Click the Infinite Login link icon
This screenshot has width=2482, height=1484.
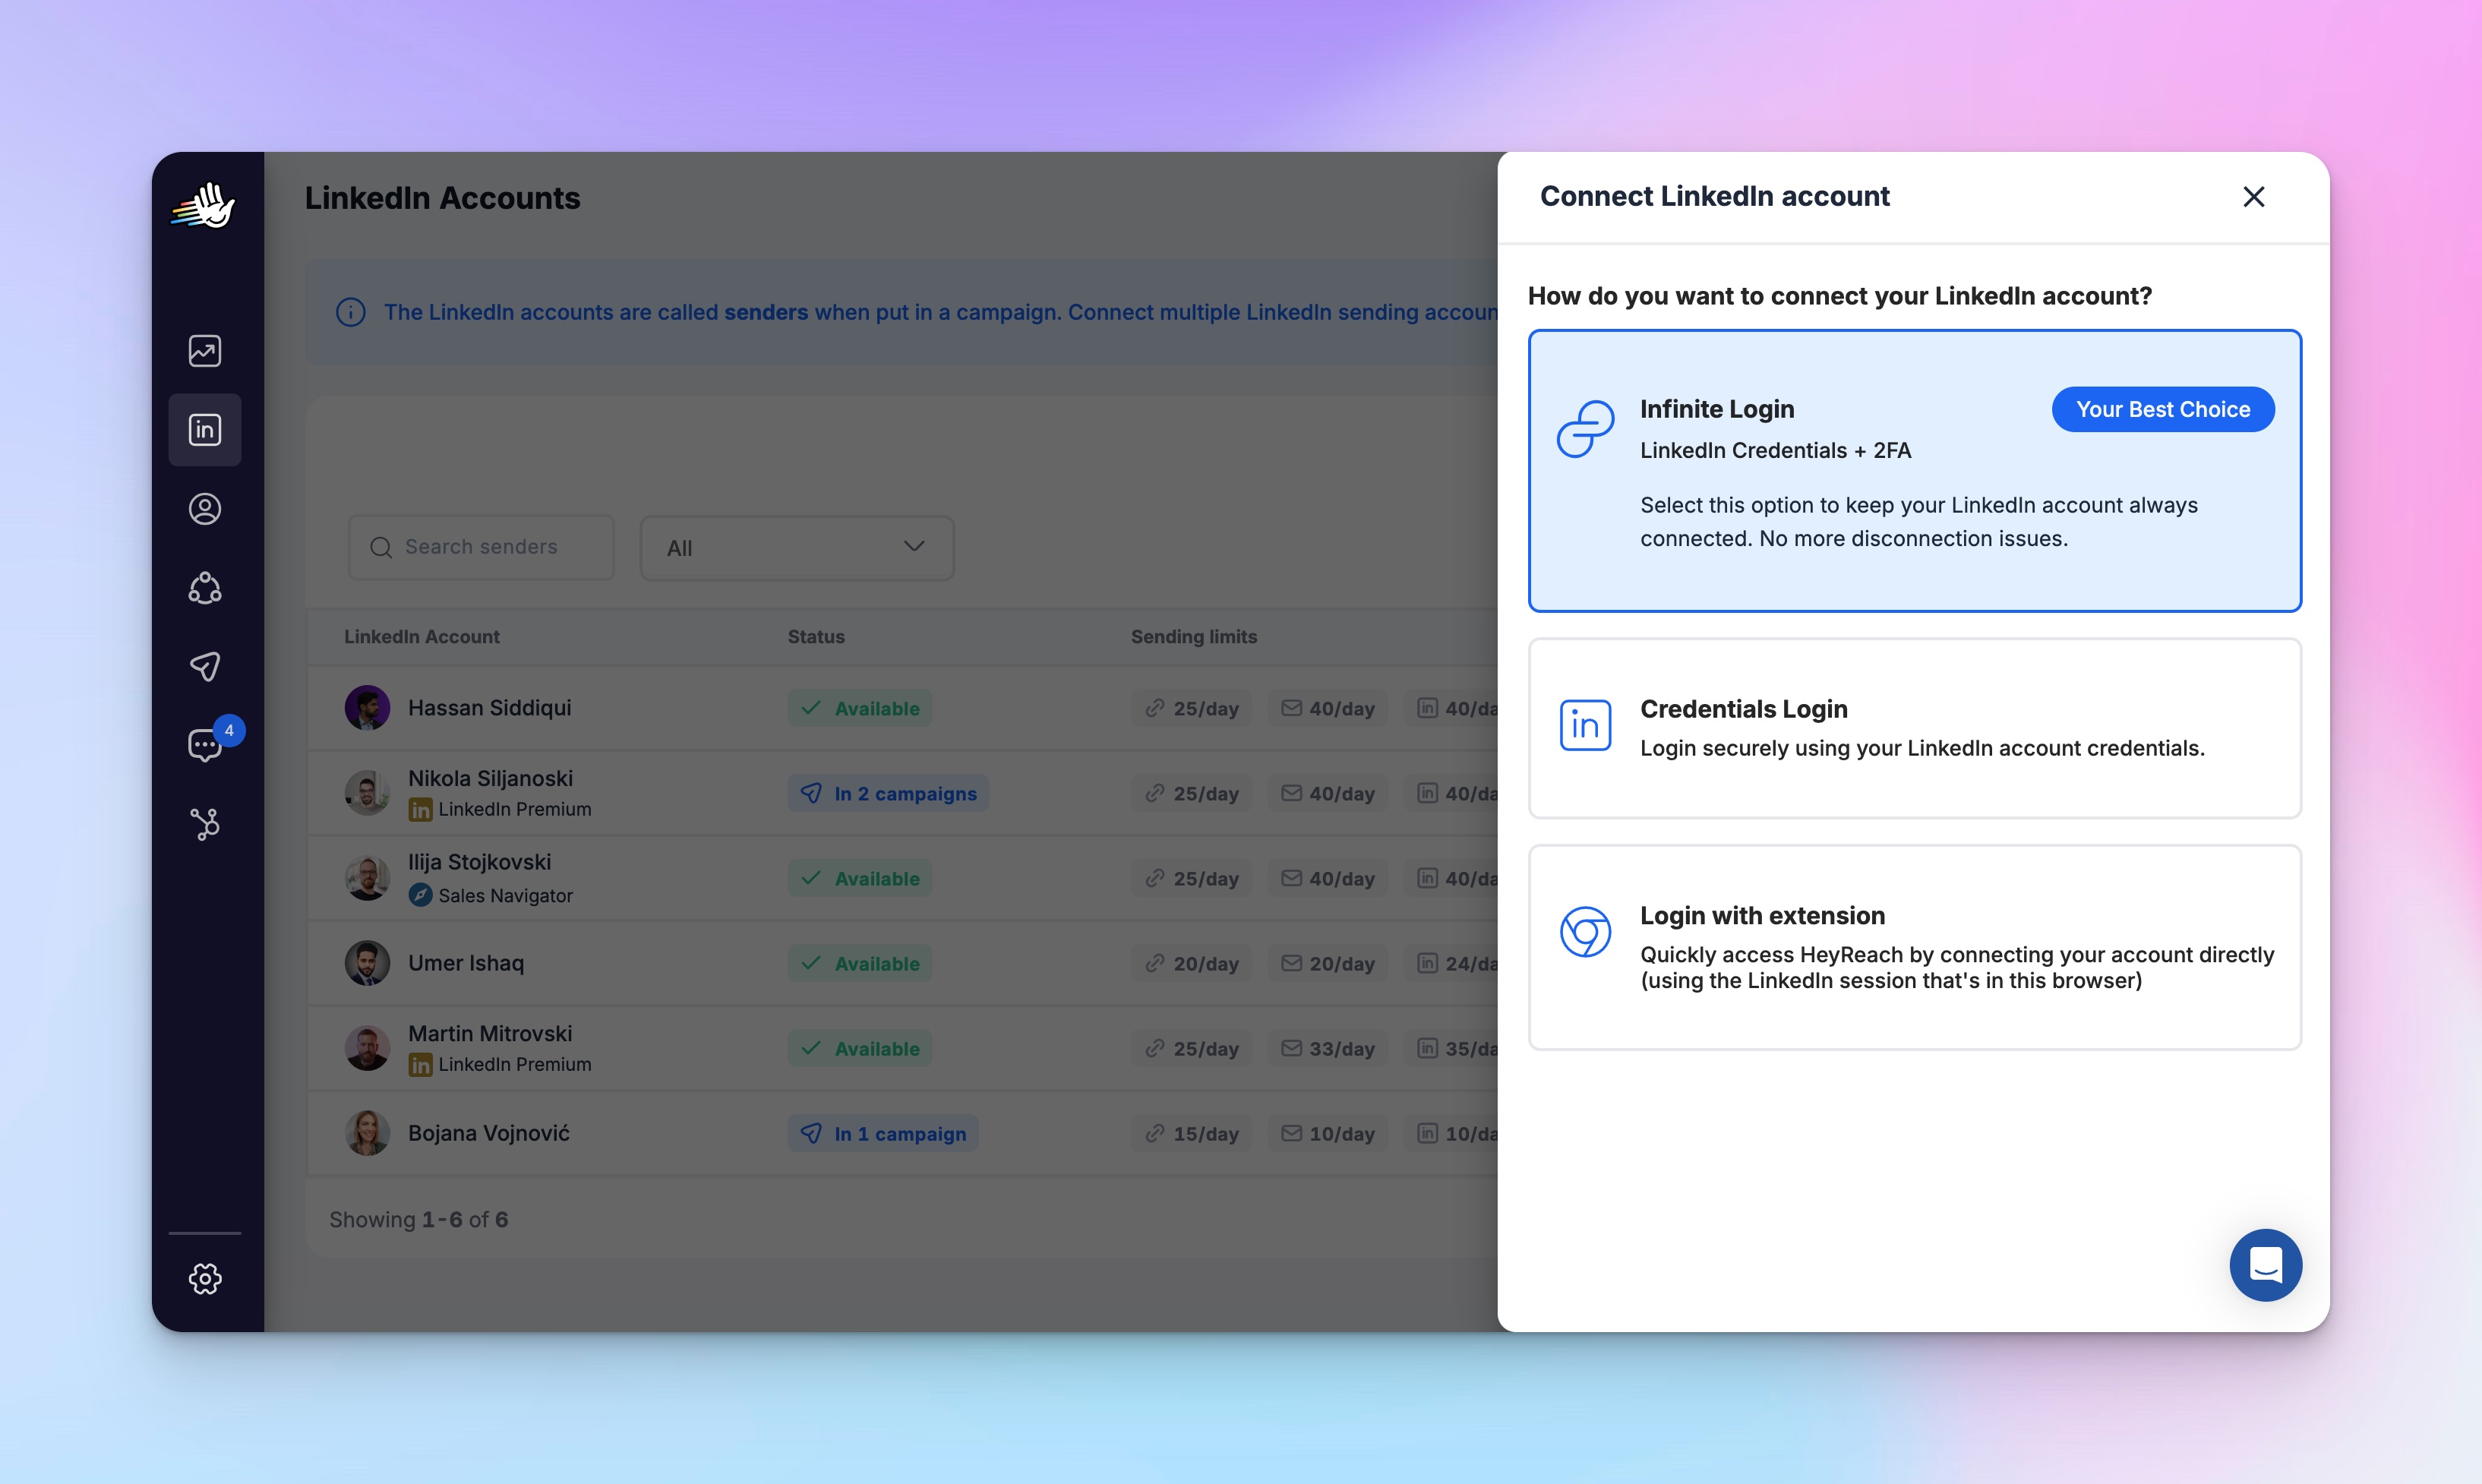point(1585,429)
